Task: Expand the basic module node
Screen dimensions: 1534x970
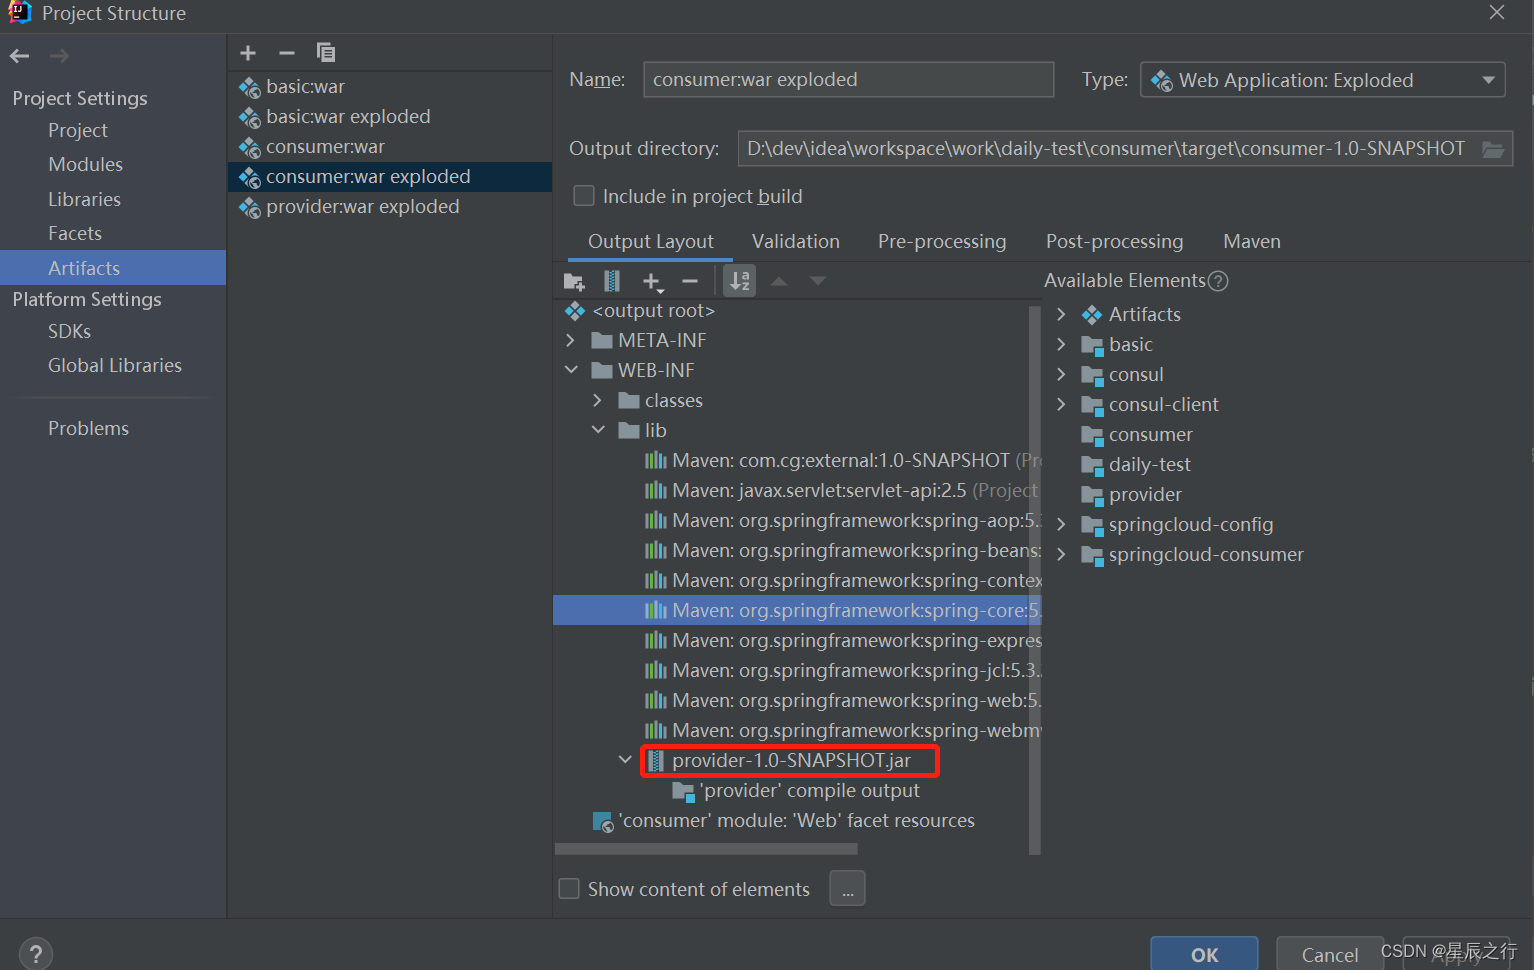Action: (1061, 345)
